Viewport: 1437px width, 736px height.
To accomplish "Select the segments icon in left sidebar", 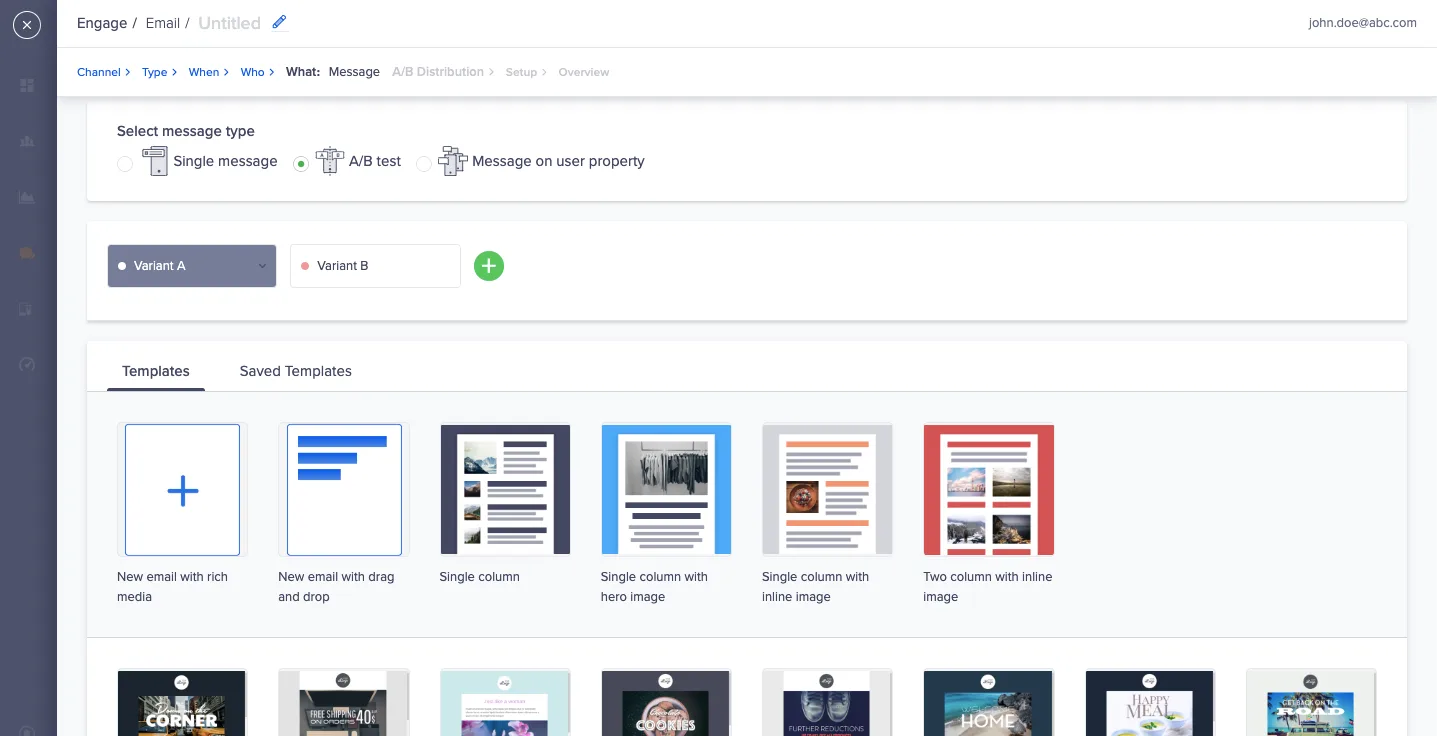I will pyautogui.click(x=27, y=141).
